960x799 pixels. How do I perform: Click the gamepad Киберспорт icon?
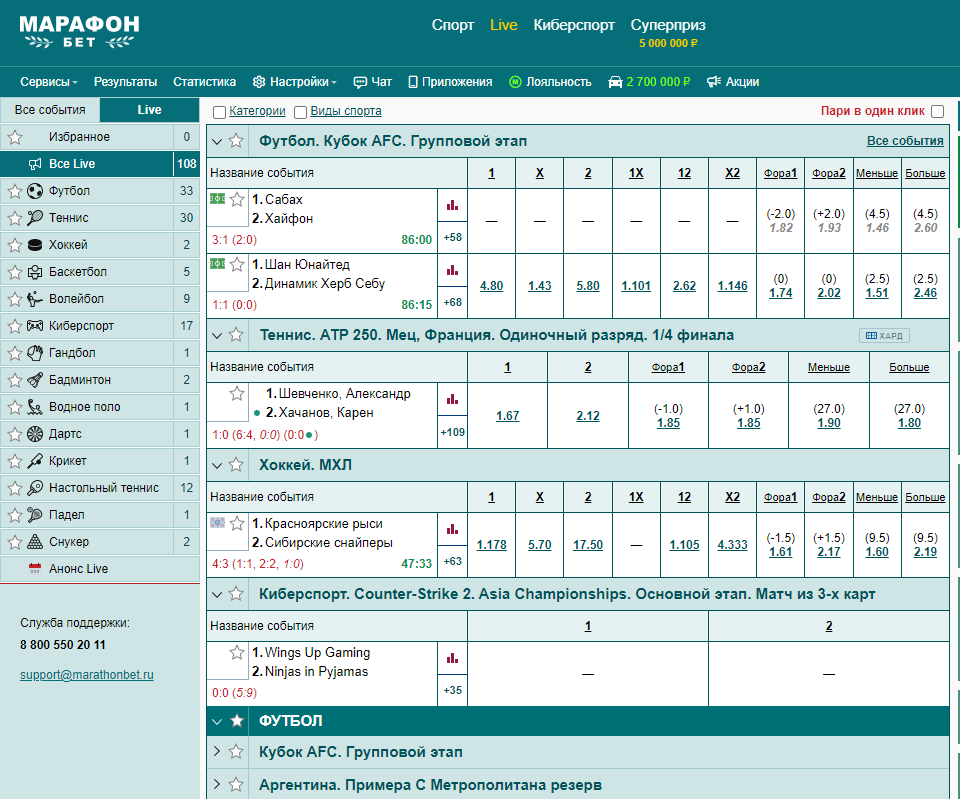(35, 326)
